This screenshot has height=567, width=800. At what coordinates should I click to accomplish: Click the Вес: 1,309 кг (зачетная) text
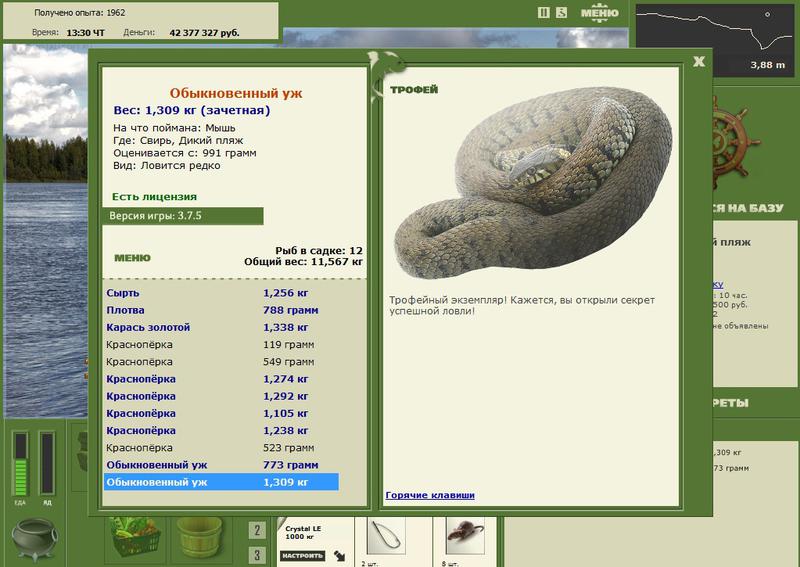coord(192,110)
